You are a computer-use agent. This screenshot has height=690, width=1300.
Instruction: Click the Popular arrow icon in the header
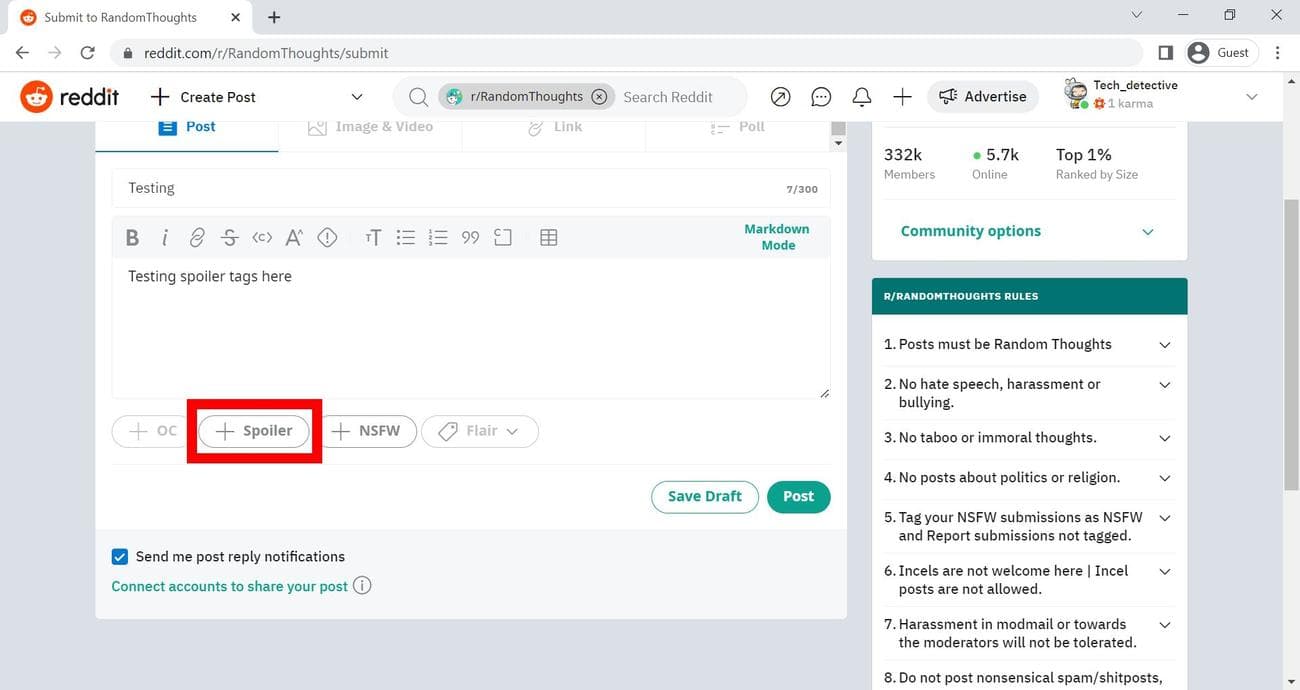[x=781, y=97]
